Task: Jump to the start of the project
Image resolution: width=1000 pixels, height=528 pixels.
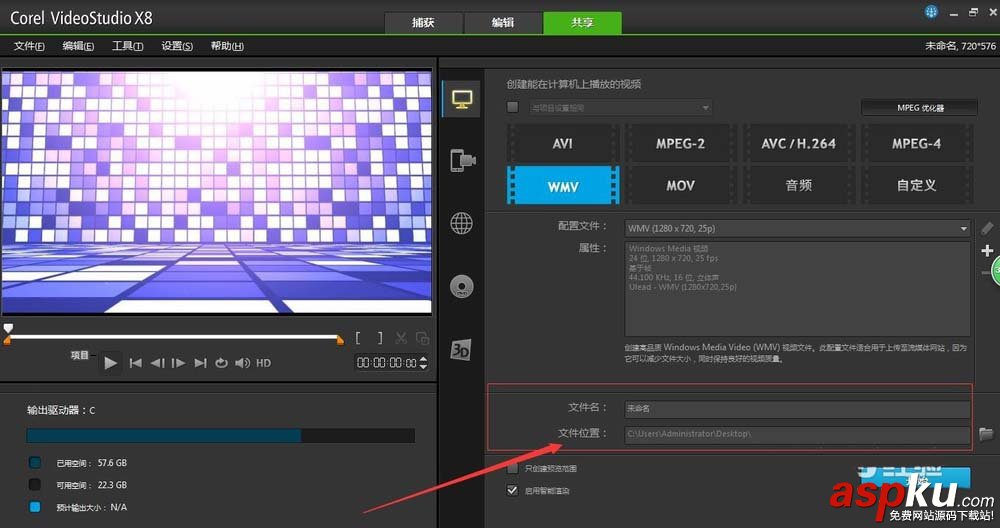Action: tap(135, 363)
